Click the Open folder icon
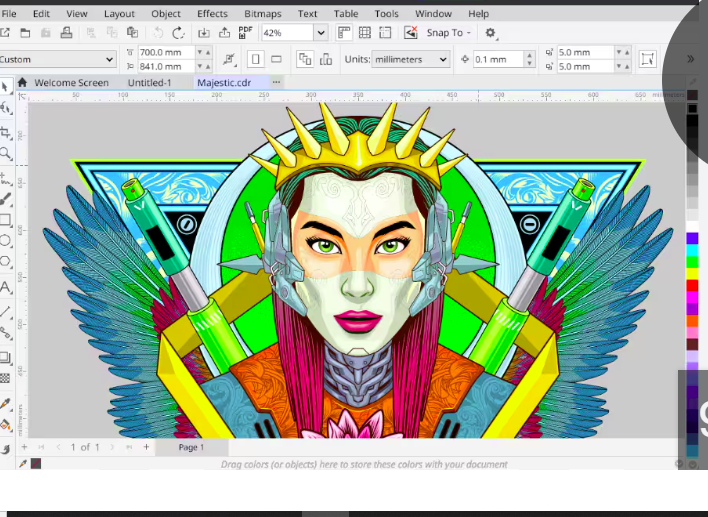 point(25,33)
